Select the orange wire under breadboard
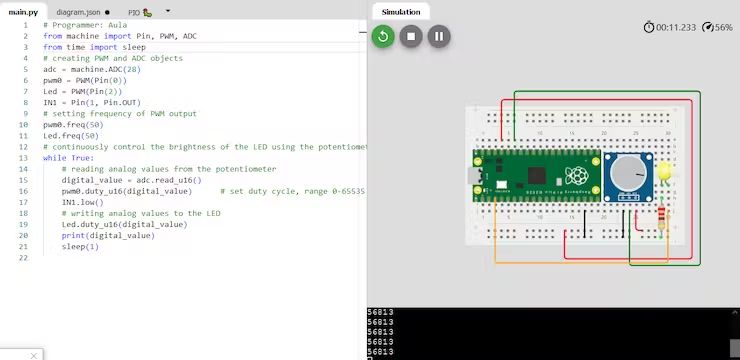The height and width of the screenshot is (360, 740). click(581, 262)
